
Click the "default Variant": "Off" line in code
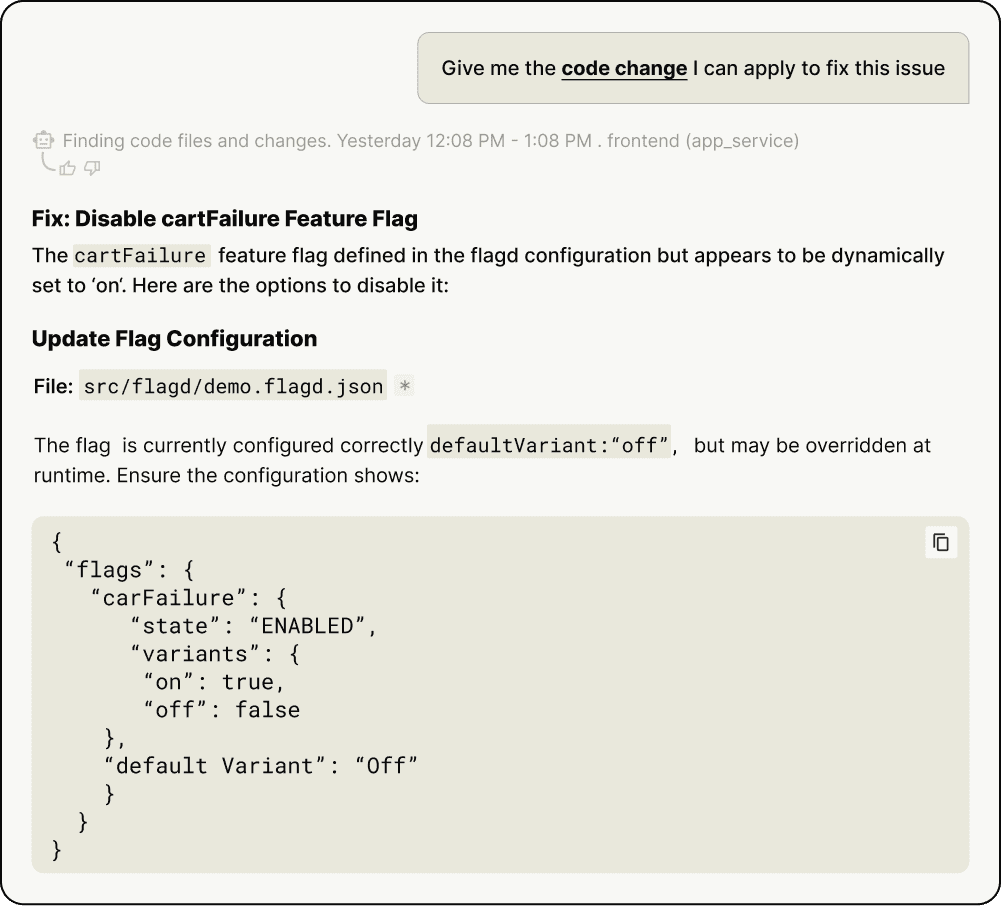coord(260,766)
